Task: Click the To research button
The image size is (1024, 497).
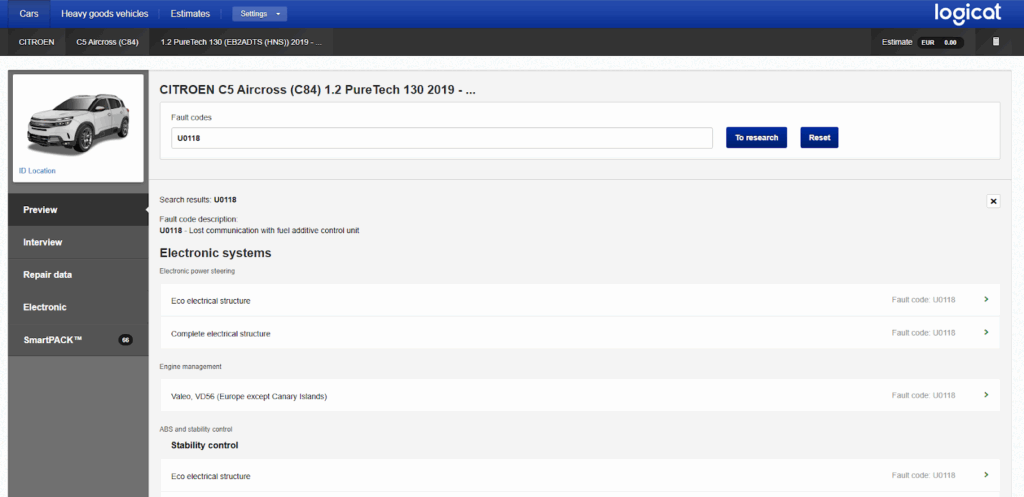Action: [756, 138]
